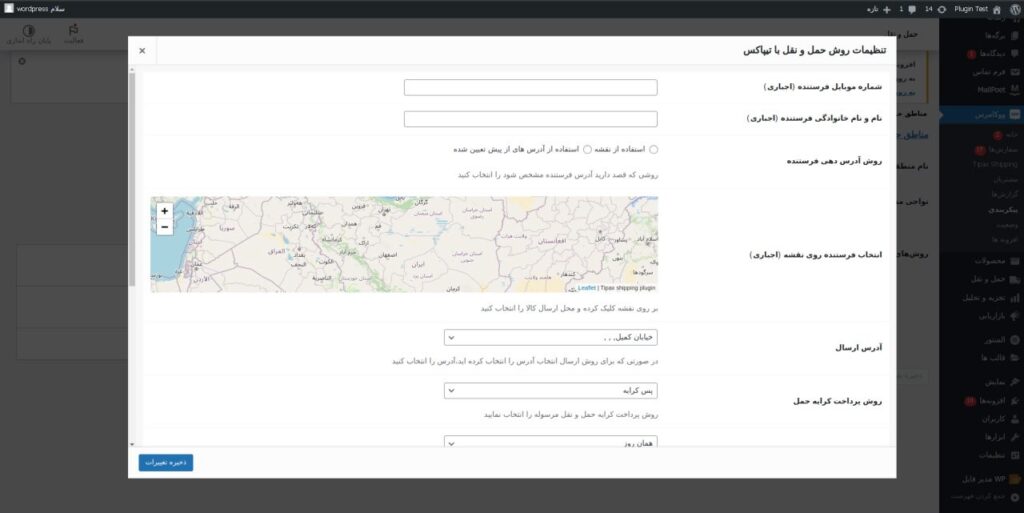Screen dimensions: 1024x513
Task: Dismiss notice with small round X icon
Action: [x=22, y=61]
